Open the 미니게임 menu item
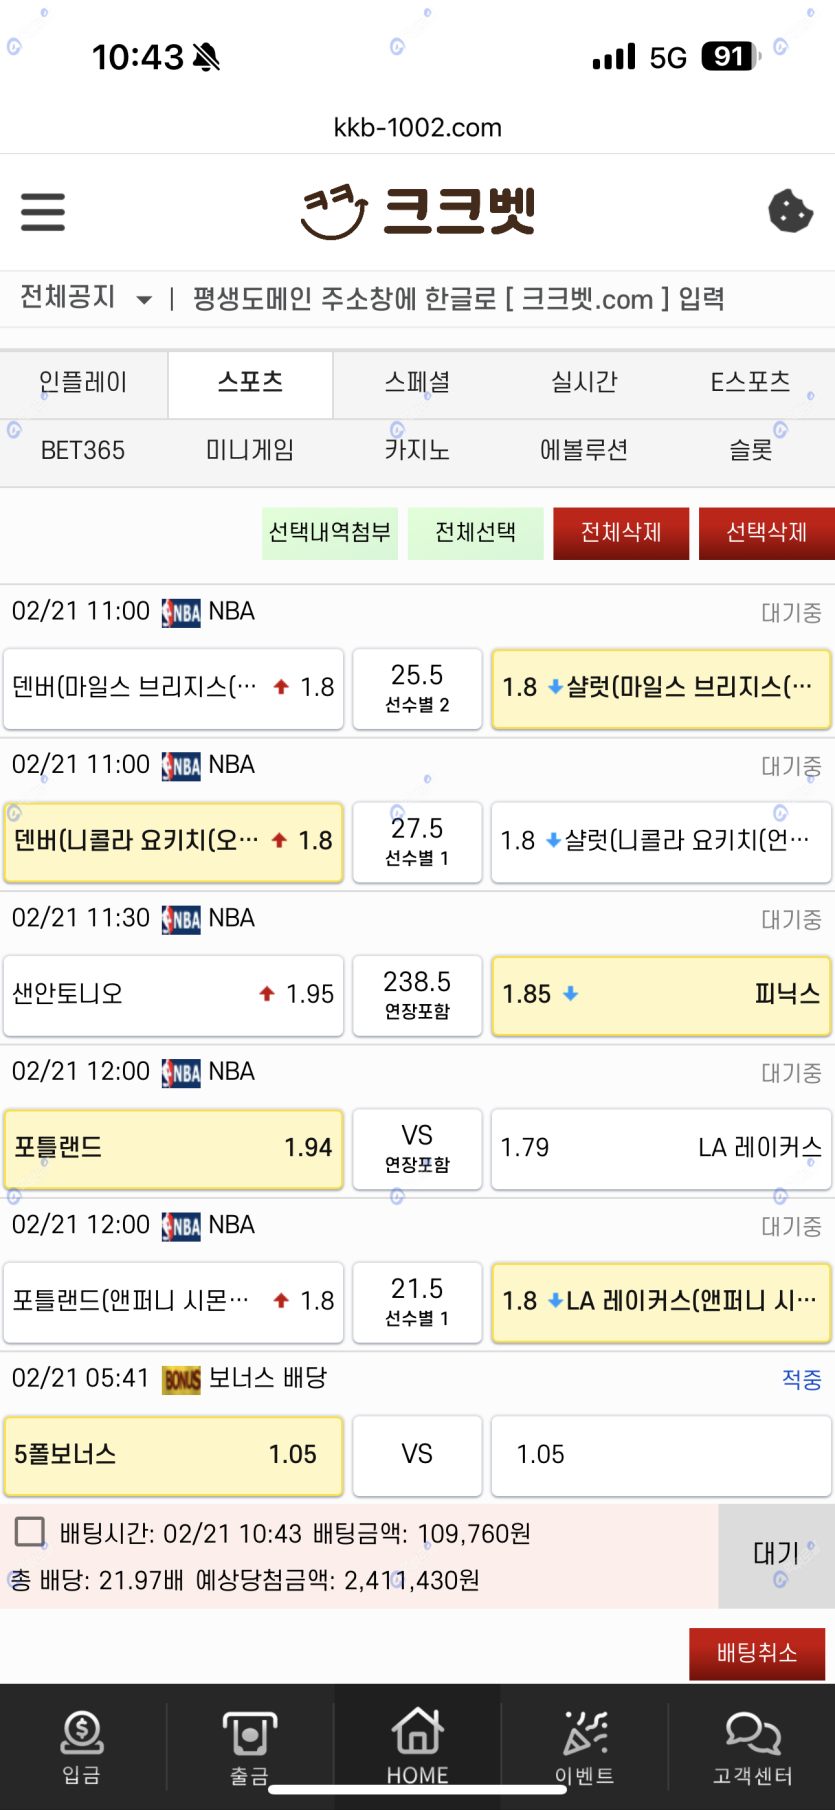Viewport: 835px width, 1810px height. 250,451
